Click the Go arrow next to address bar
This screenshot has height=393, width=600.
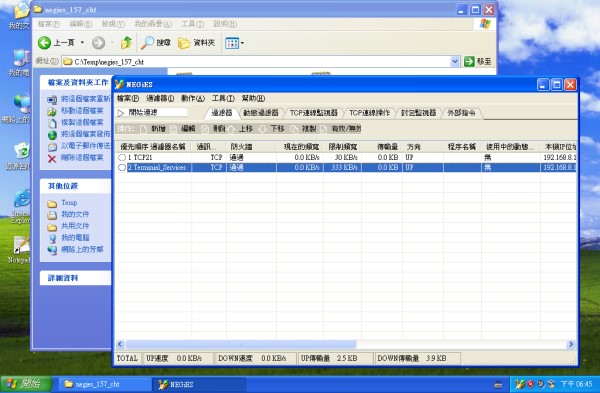[469, 61]
